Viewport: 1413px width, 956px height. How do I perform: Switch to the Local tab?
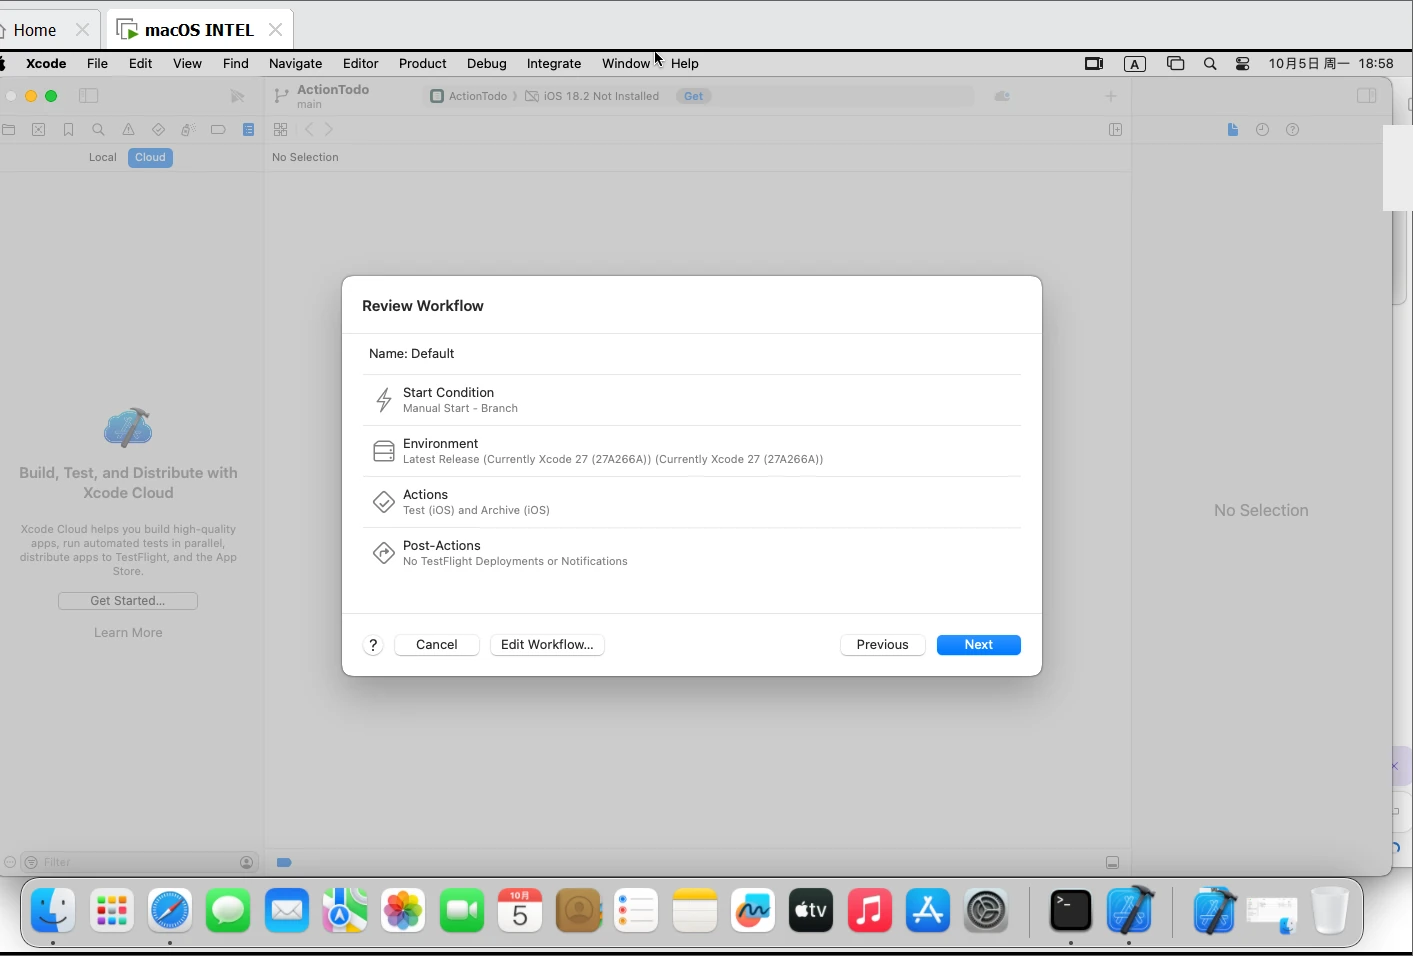point(102,158)
